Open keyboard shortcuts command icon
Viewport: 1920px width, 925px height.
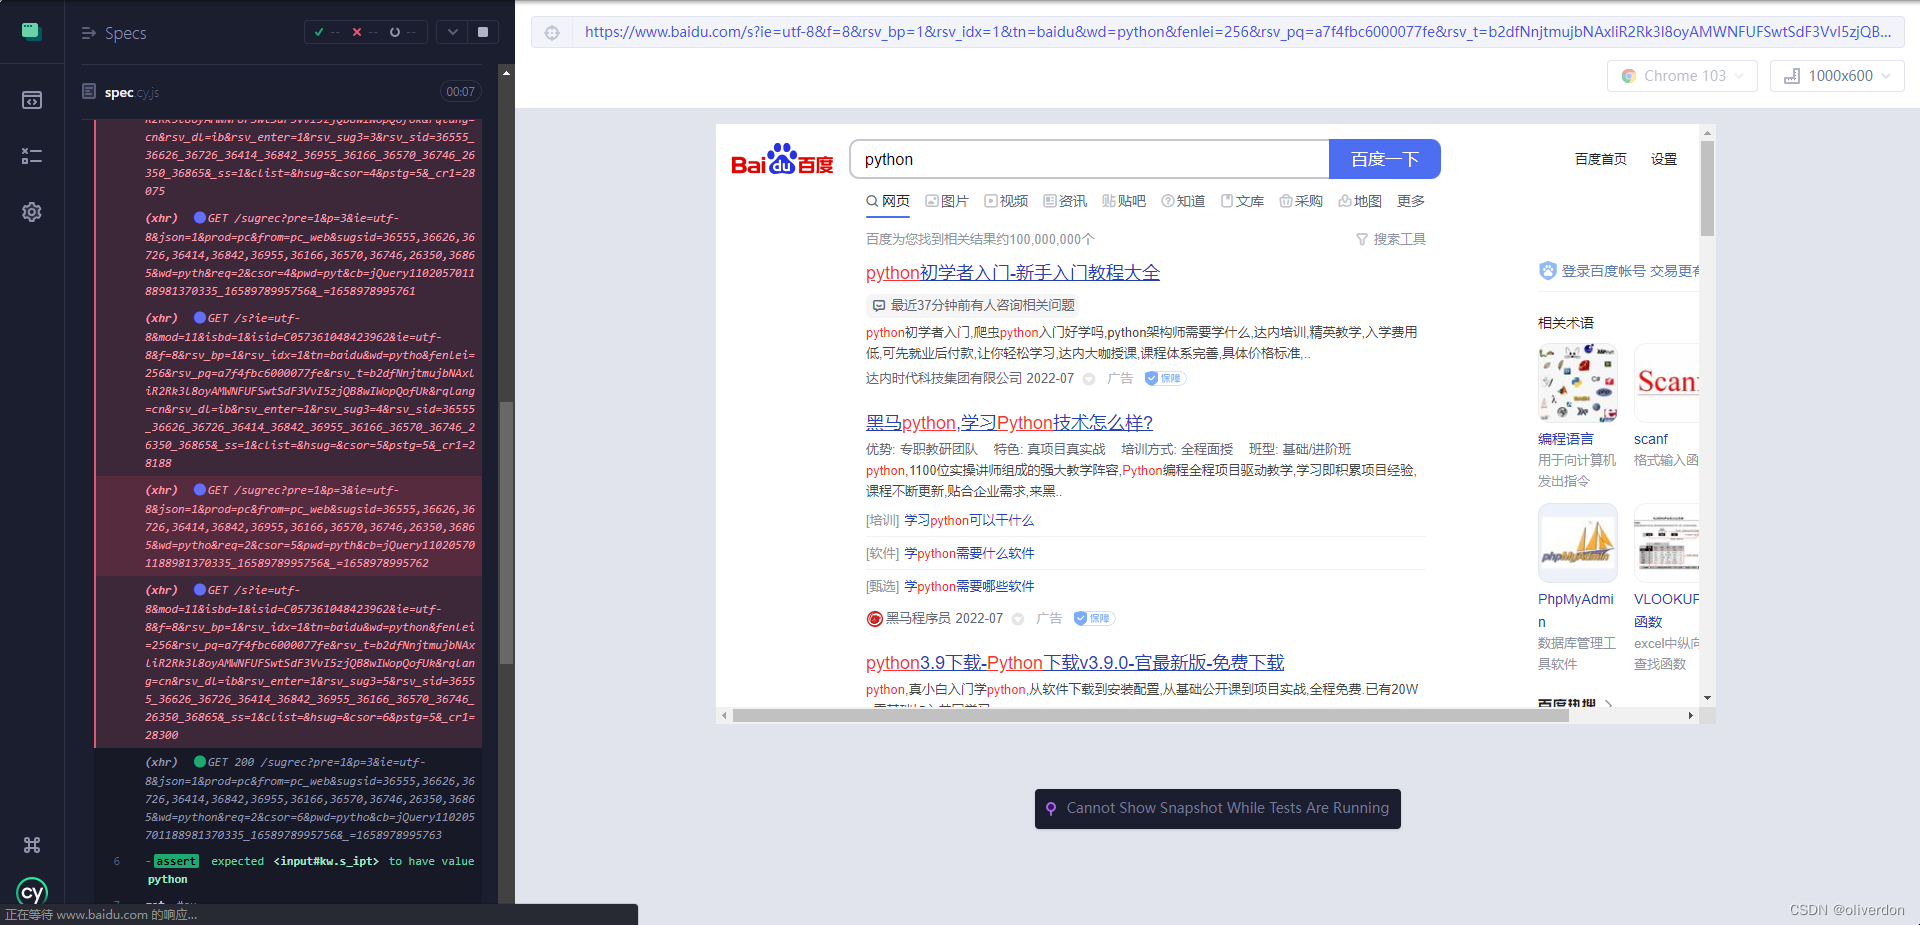tap(31, 845)
